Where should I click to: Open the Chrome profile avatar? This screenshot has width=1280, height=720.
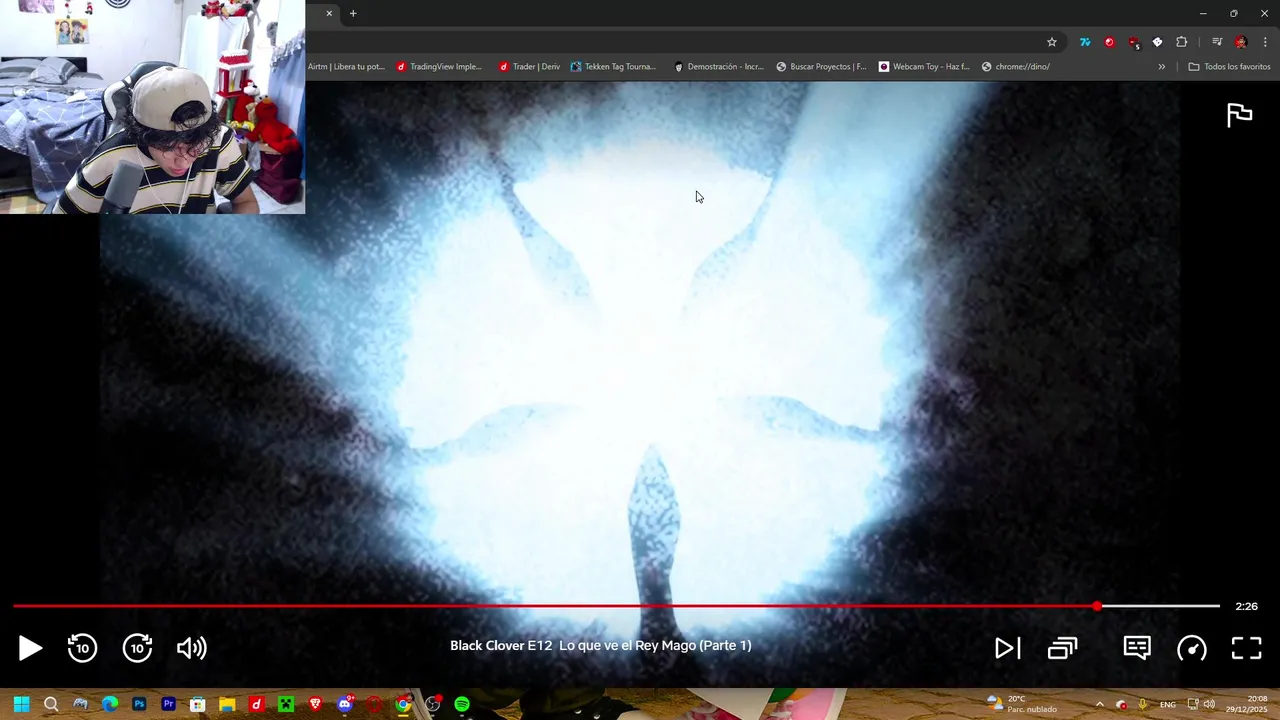pyautogui.click(x=1241, y=42)
